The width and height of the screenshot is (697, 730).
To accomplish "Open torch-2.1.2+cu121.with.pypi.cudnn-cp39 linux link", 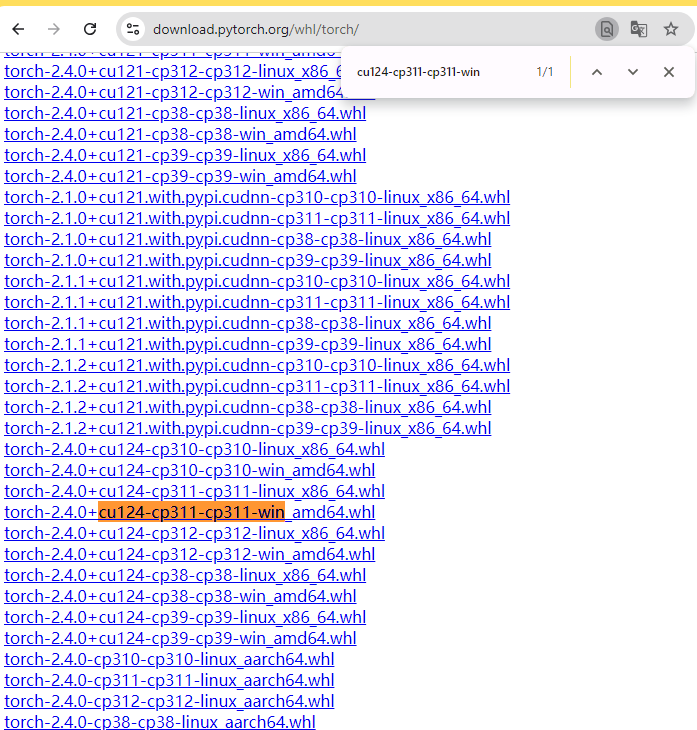I will (x=248, y=428).
